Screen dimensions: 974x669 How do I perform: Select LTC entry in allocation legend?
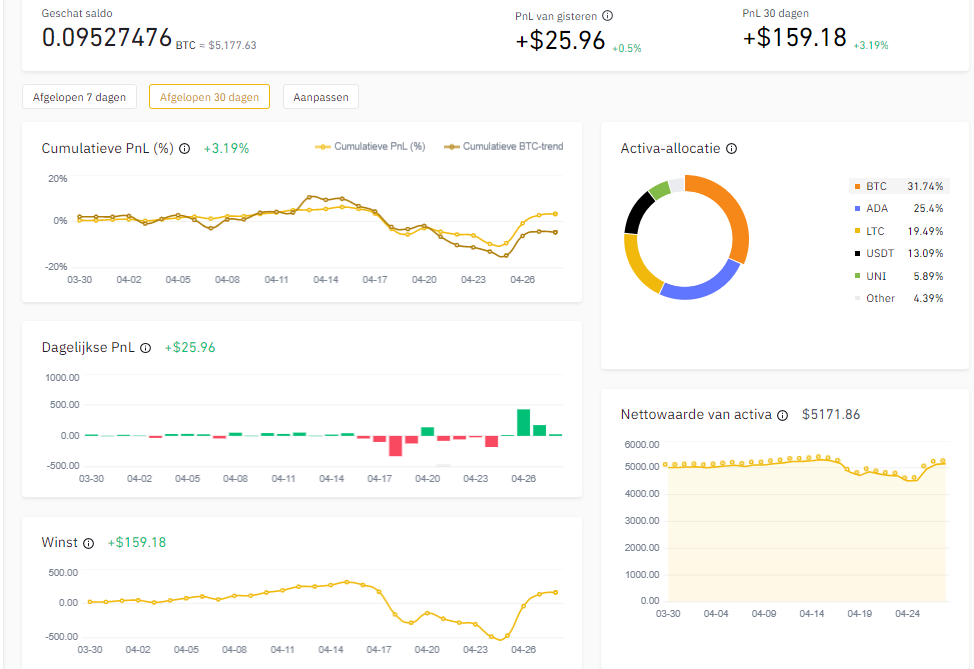(x=898, y=231)
